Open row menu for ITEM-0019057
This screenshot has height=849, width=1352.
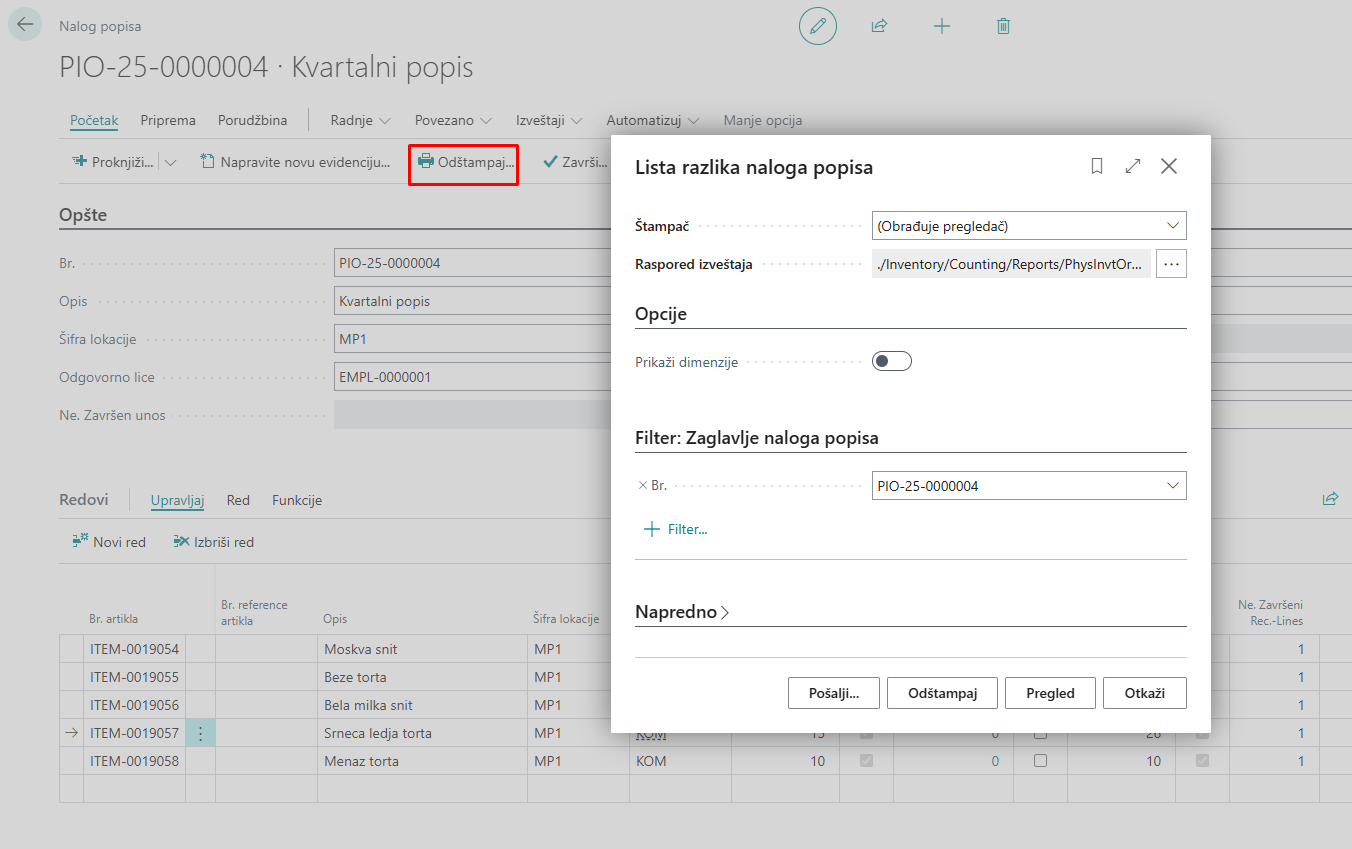[200, 733]
